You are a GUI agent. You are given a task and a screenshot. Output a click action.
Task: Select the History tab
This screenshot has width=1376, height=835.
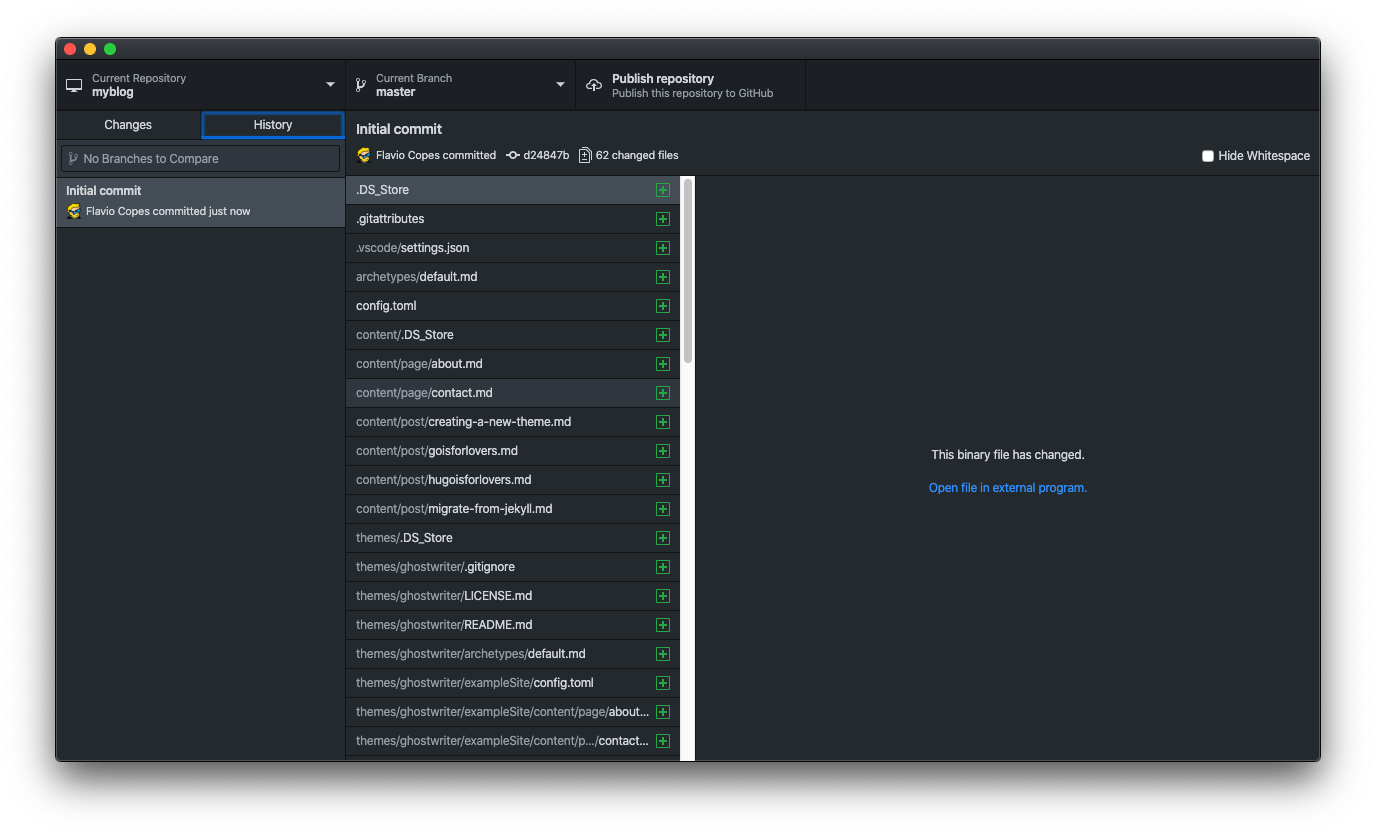point(273,125)
